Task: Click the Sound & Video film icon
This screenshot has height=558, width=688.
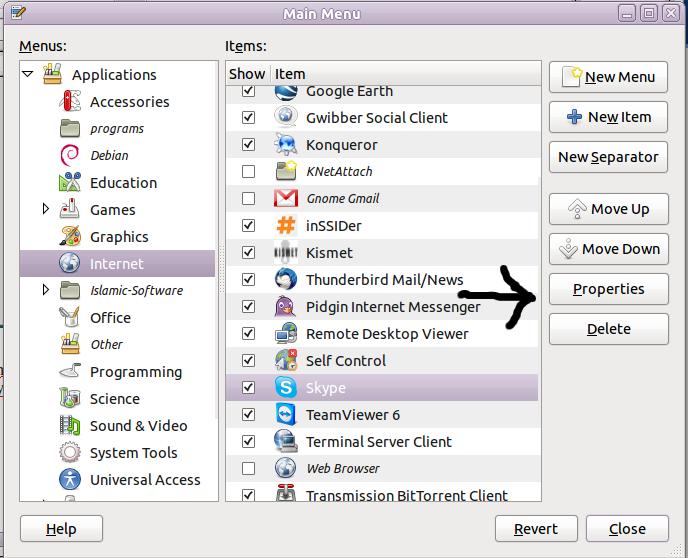Action: click(70, 426)
